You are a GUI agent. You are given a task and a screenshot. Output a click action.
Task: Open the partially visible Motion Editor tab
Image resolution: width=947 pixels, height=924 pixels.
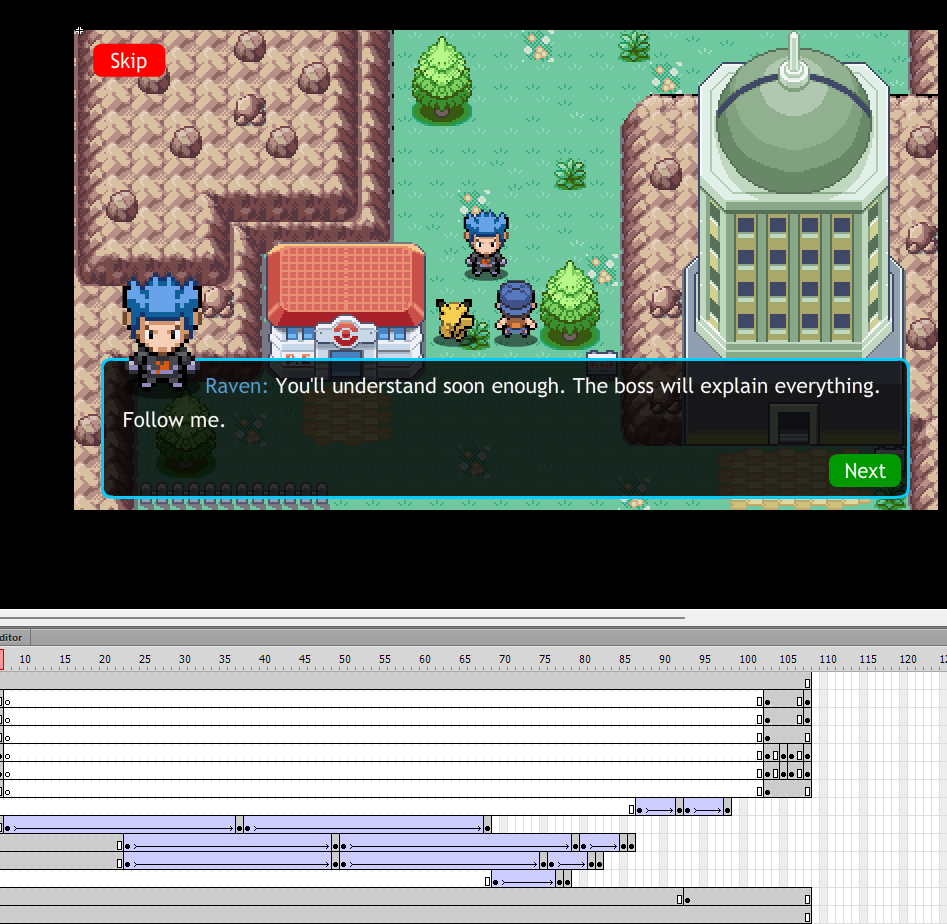coord(14,637)
